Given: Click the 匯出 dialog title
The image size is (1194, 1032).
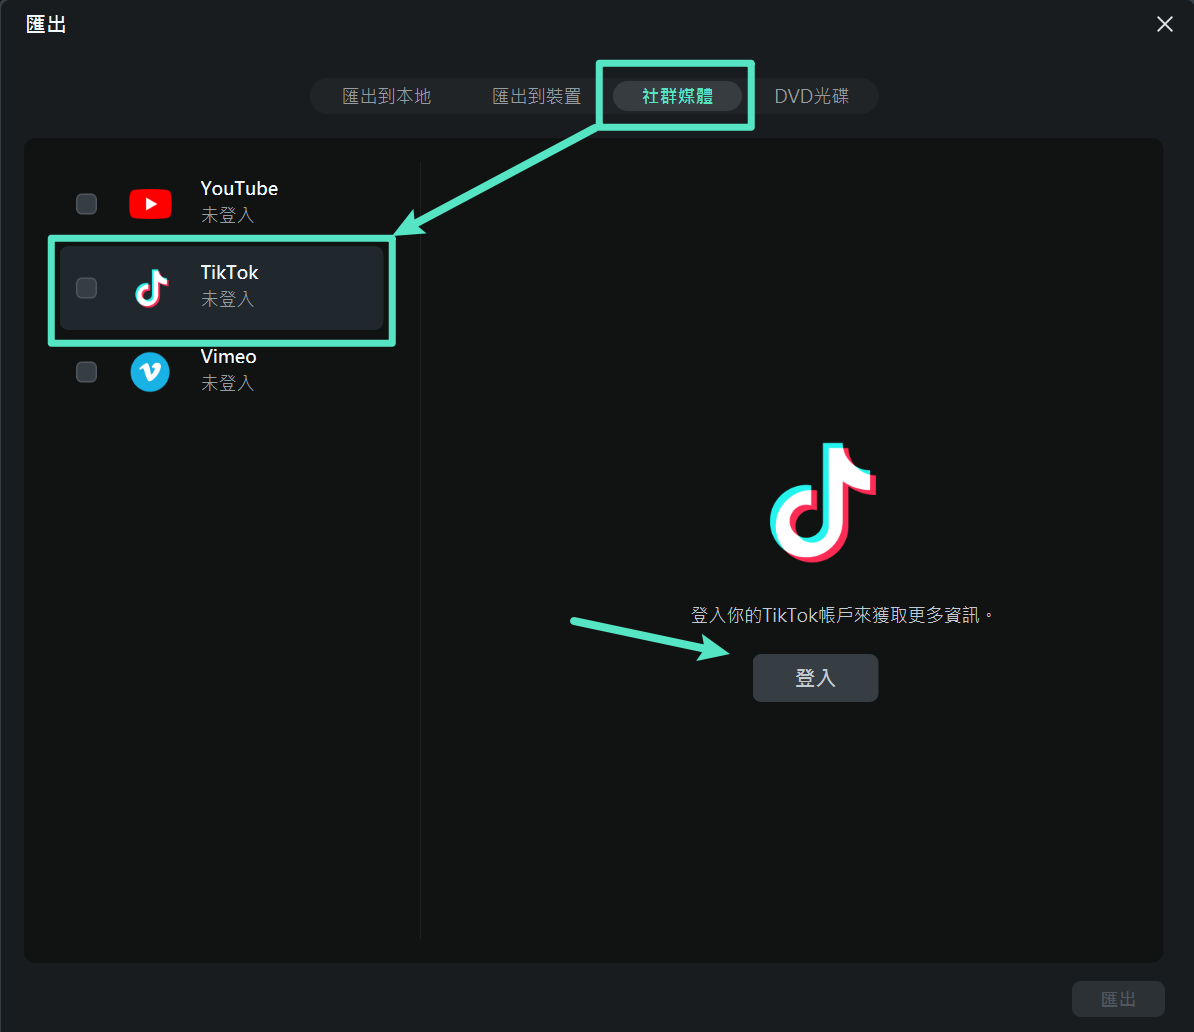Looking at the screenshot, I should click(46, 24).
